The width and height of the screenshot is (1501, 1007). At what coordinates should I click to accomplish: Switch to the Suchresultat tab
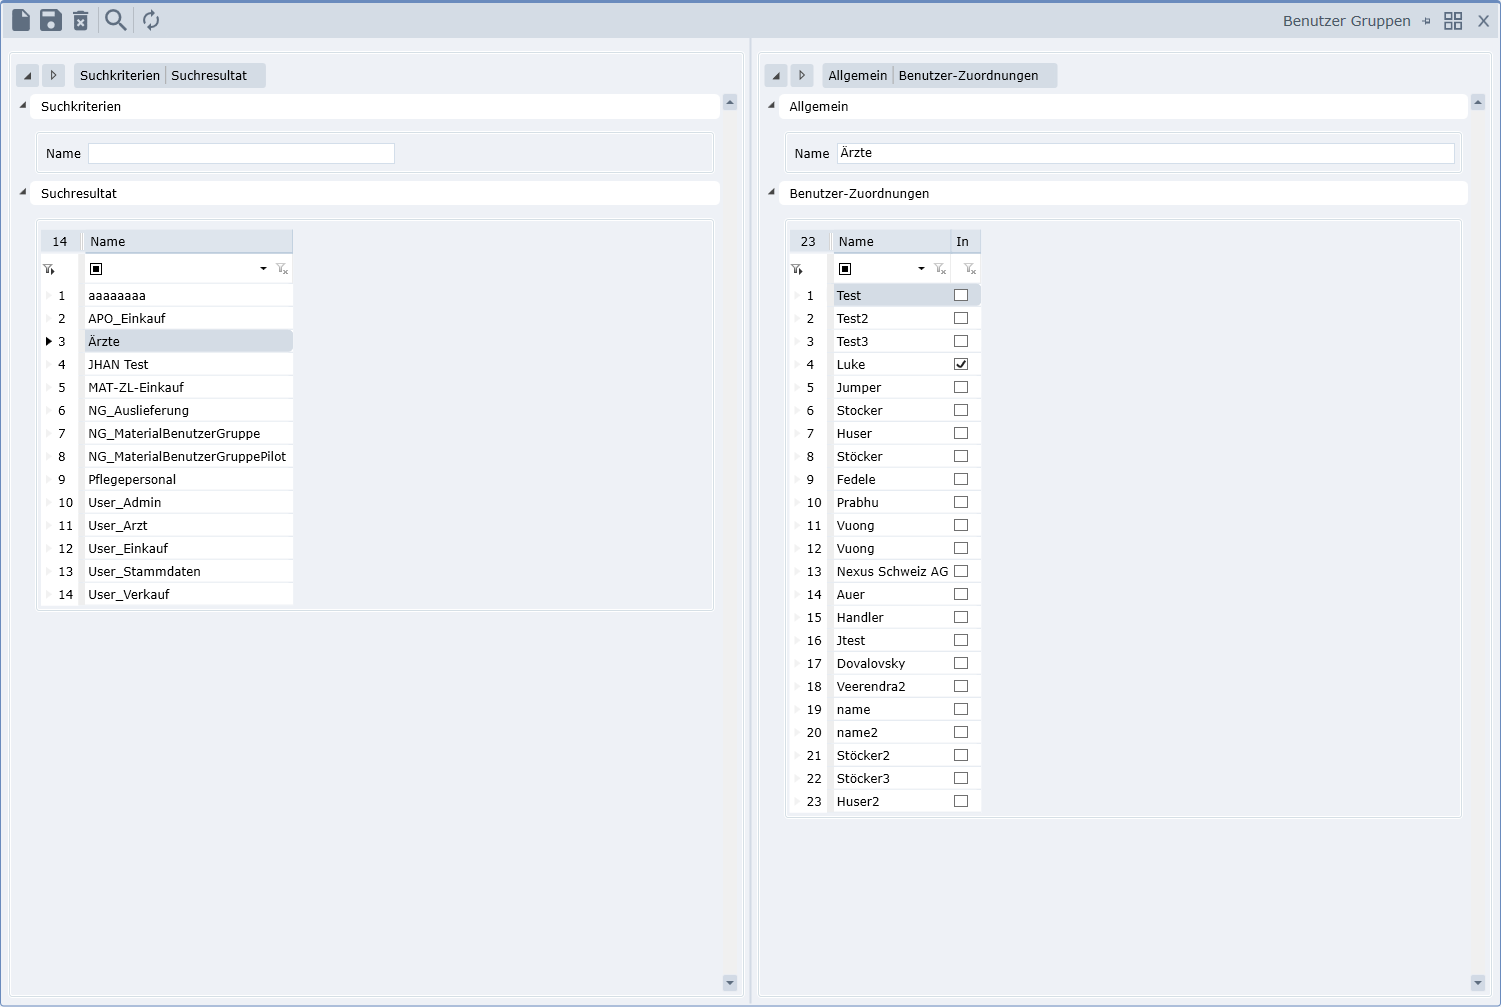pos(209,76)
